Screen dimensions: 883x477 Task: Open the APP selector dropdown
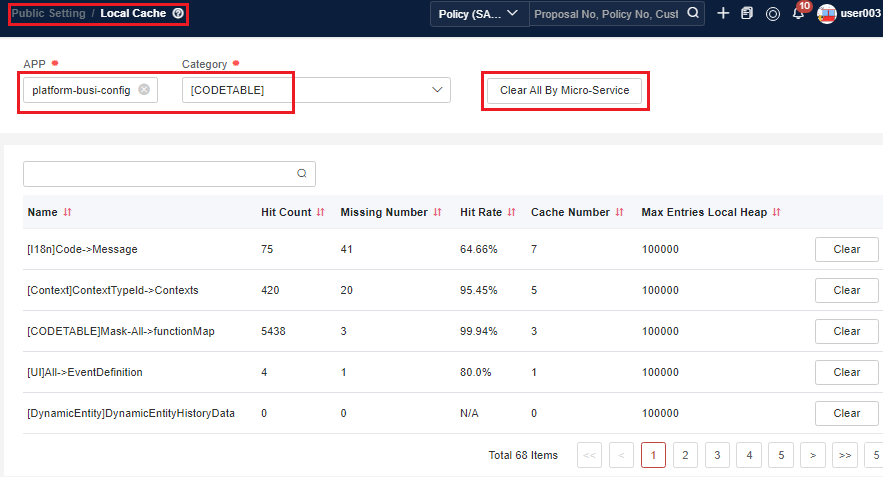tap(81, 90)
